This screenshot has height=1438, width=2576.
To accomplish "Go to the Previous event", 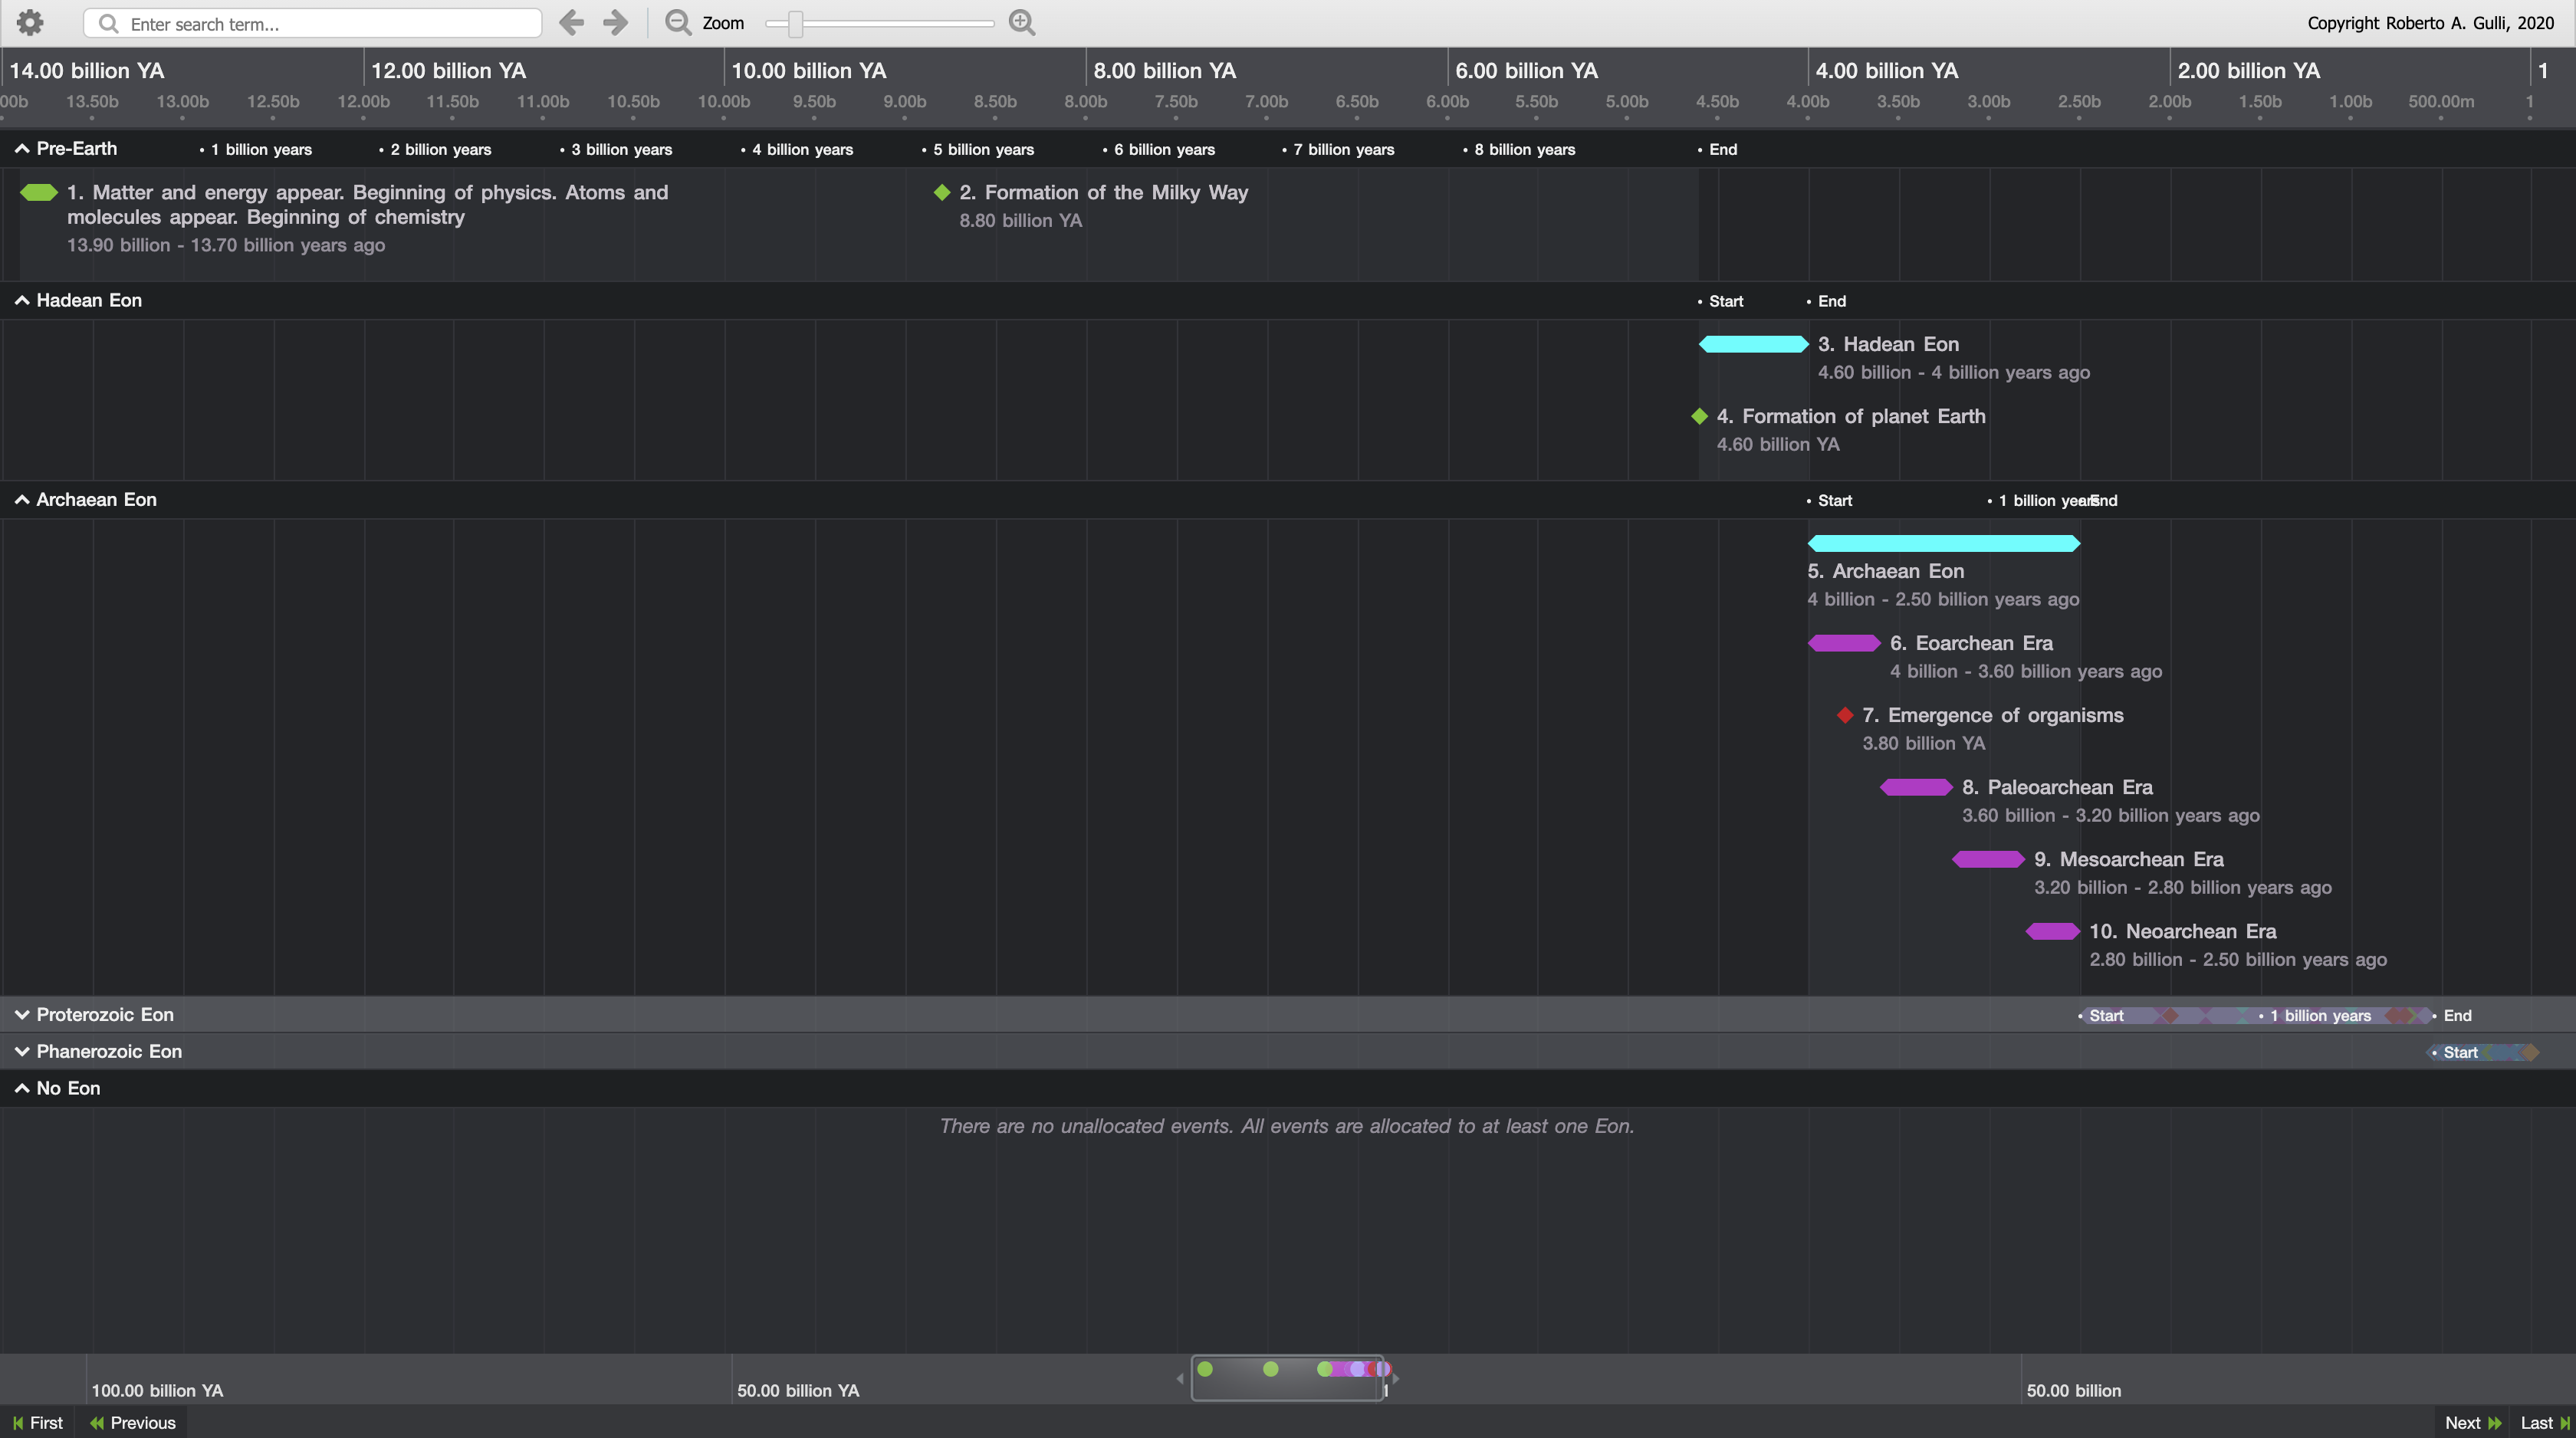I will (132, 1423).
